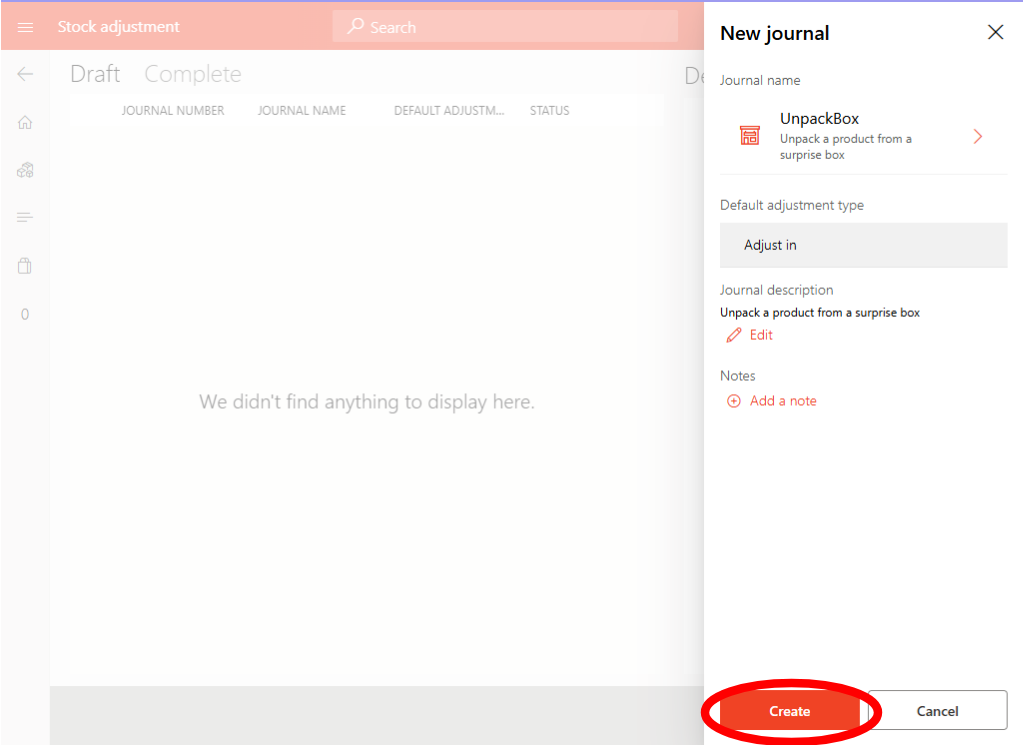Go to Home from the sidebar
This screenshot has width=1023, height=745.
tap(26, 122)
